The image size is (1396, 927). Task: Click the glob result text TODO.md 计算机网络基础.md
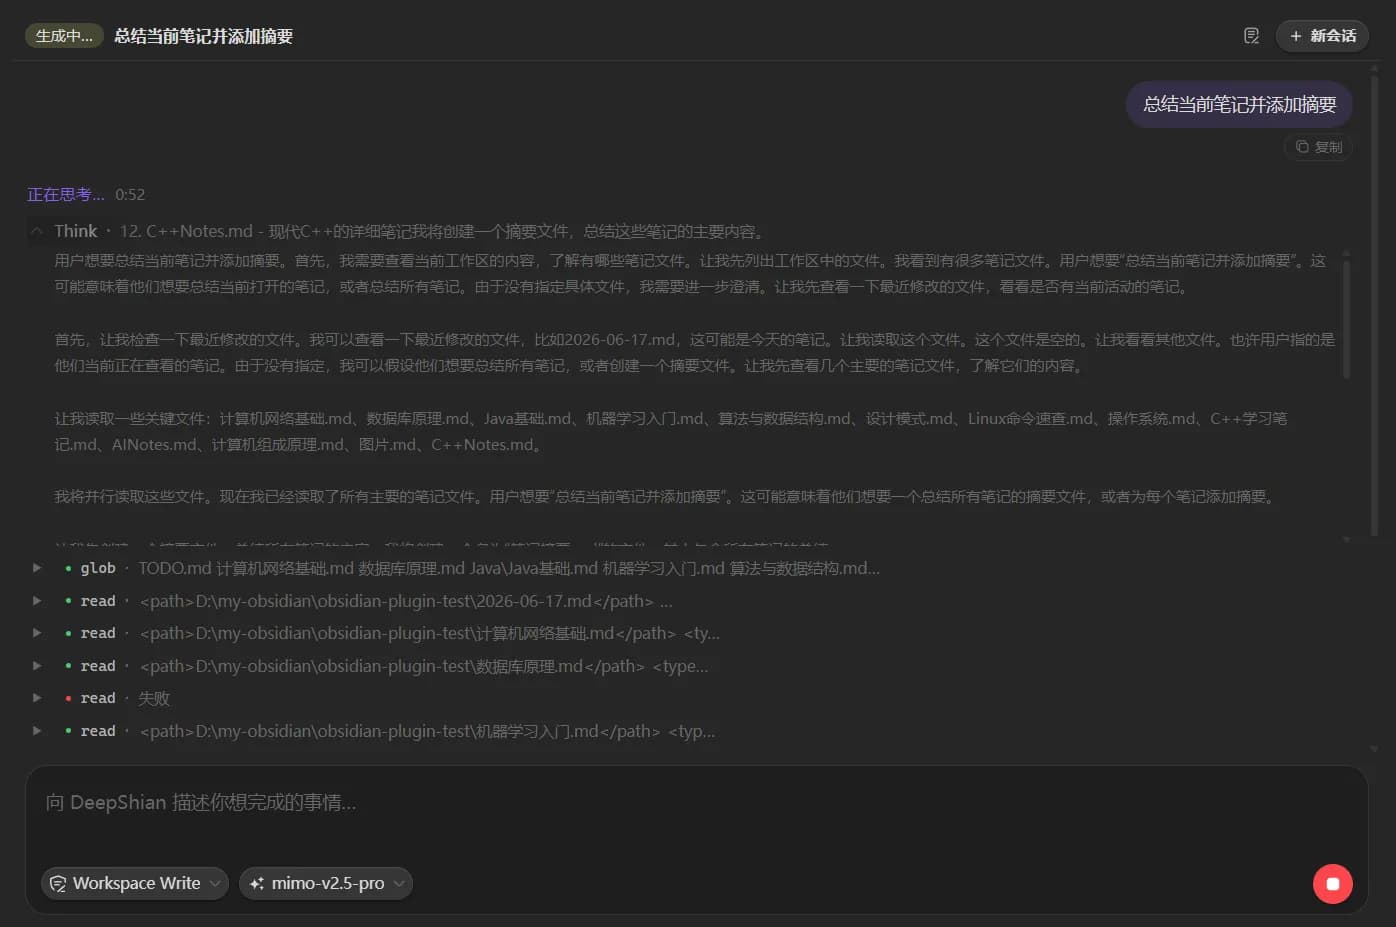click(x=509, y=568)
